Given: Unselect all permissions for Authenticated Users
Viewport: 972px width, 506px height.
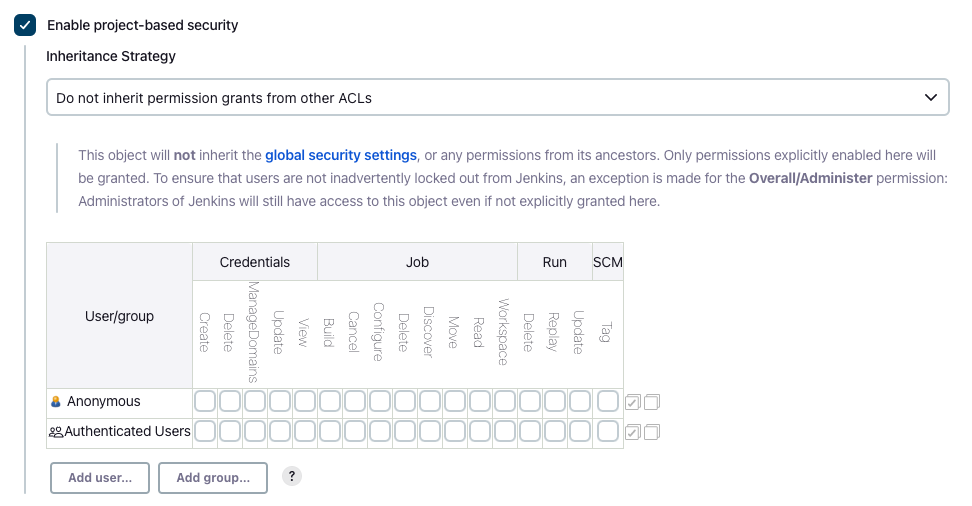Looking at the screenshot, I should (x=652, y=433).
